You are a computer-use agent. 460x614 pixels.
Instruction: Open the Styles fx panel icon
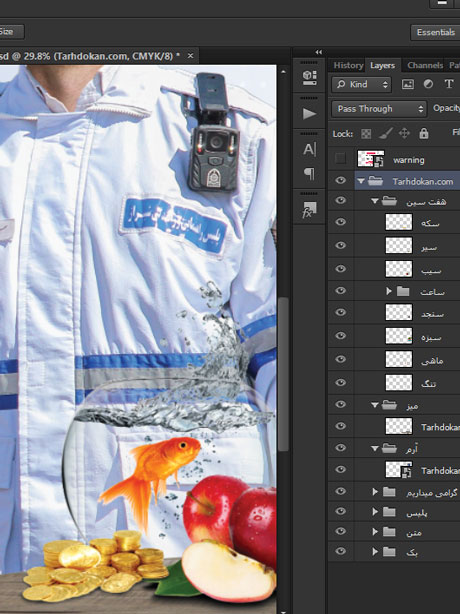(309, 209)
